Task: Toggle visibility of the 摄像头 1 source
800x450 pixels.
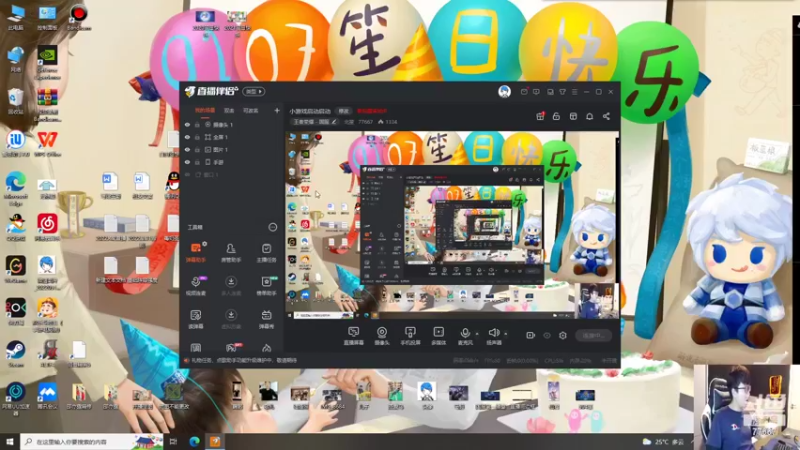Action: tap(187, 124)
